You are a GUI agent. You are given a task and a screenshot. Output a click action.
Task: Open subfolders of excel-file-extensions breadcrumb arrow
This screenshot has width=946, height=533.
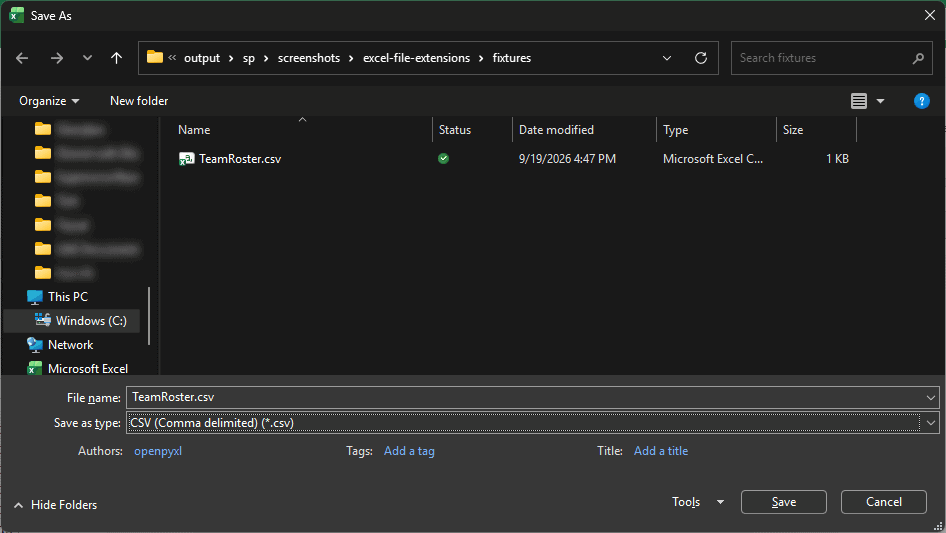pos(481,59)
